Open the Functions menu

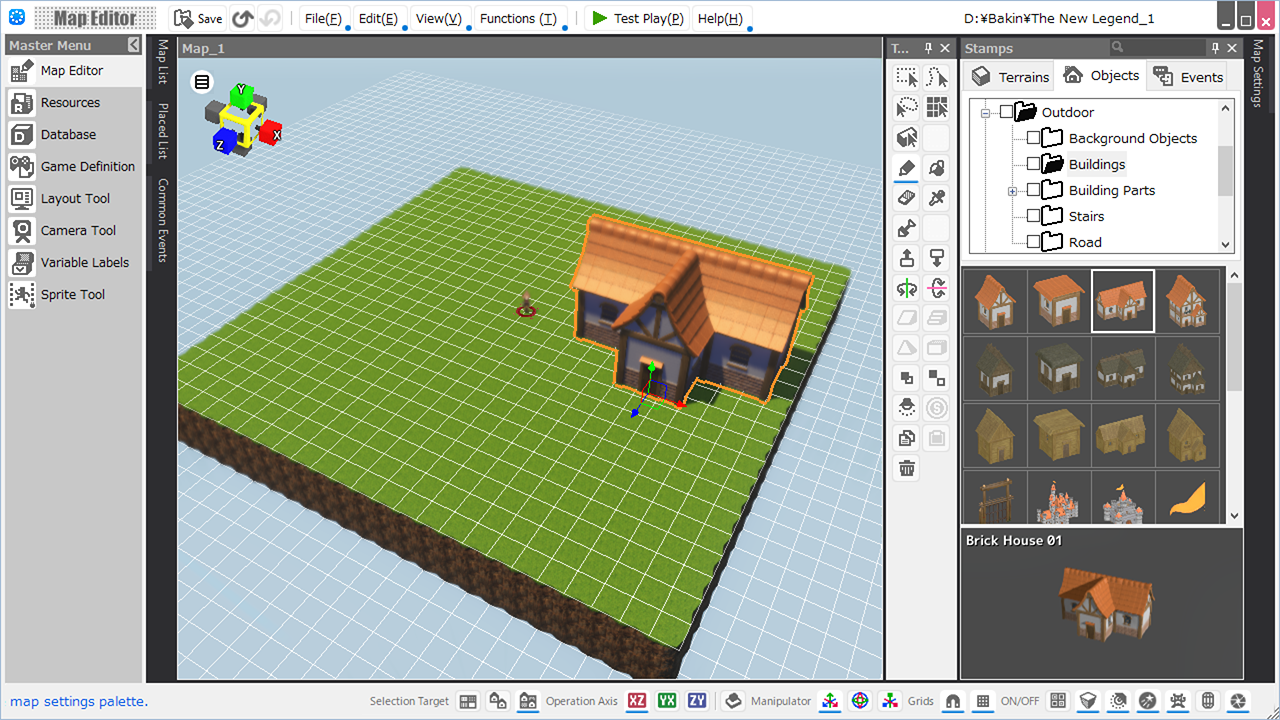tap(518, 18)
